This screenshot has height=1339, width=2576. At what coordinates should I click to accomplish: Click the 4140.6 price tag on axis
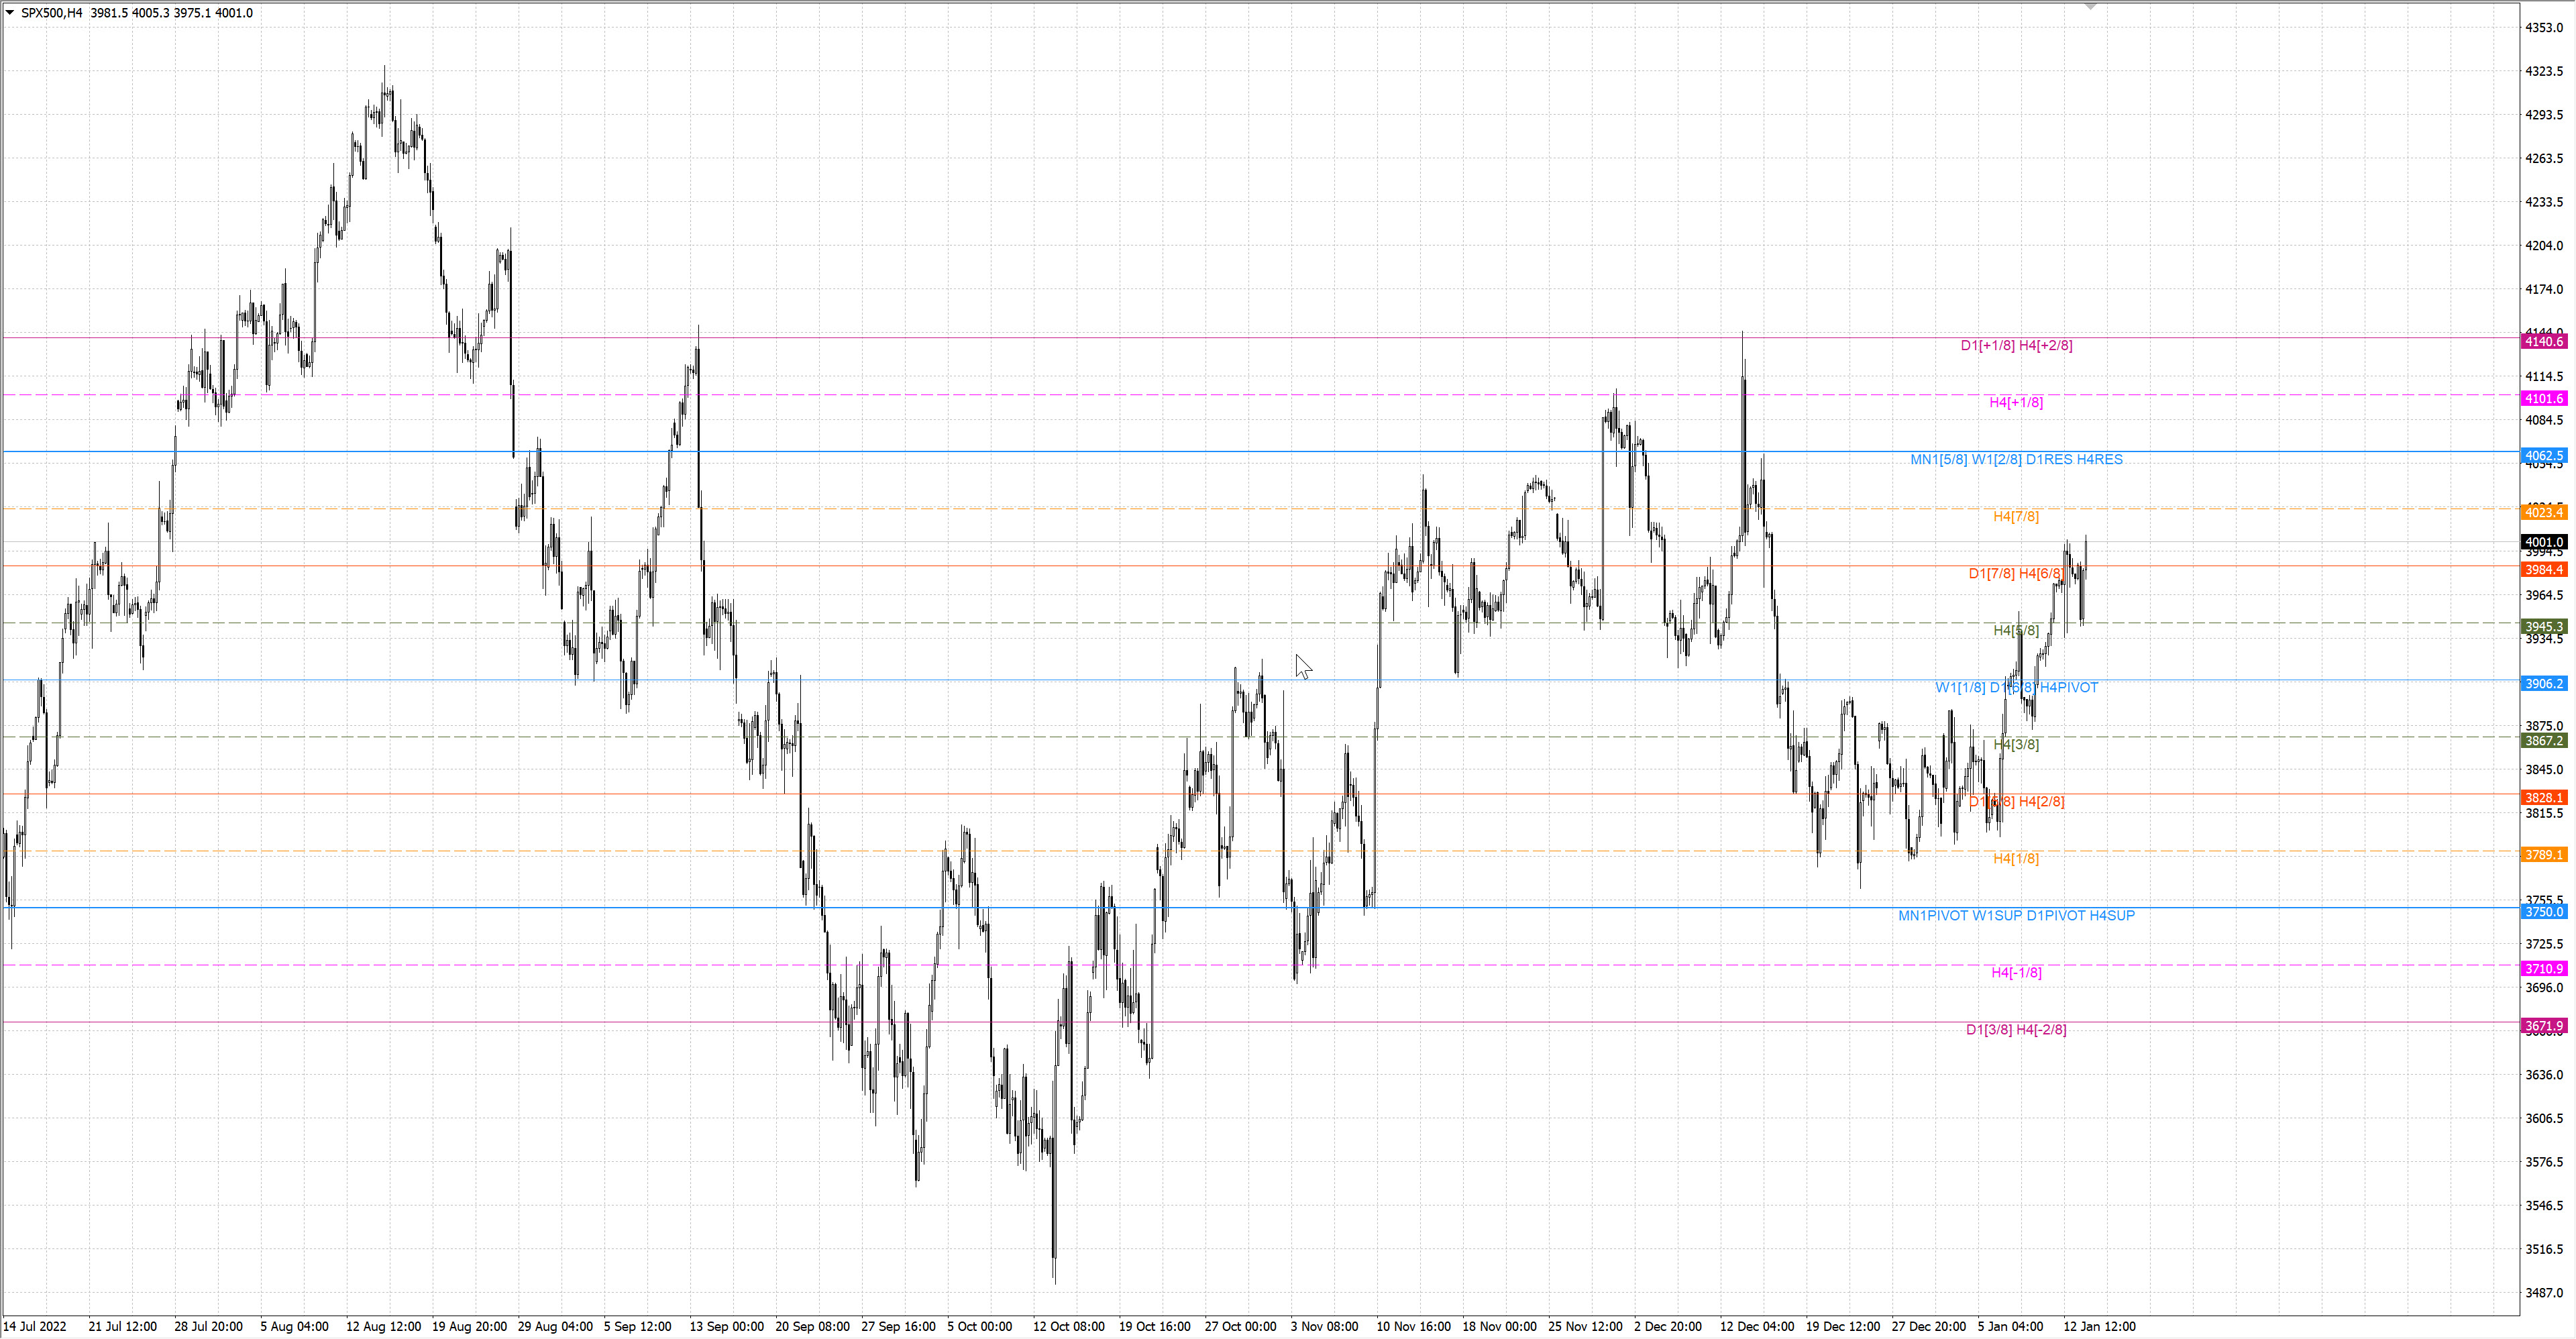(x=2544, y=342)
